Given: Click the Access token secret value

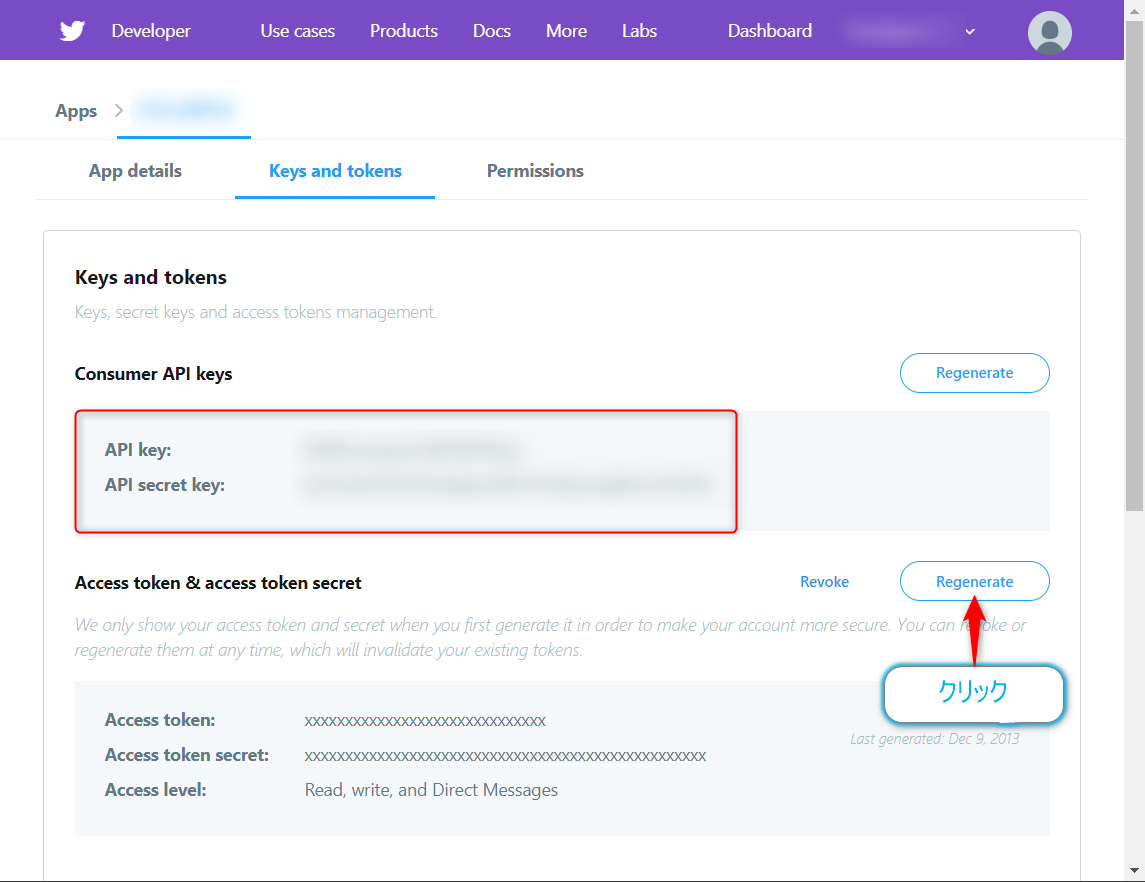Looking at the screenshot, I should pyautogui.click(x=505, y=756).
